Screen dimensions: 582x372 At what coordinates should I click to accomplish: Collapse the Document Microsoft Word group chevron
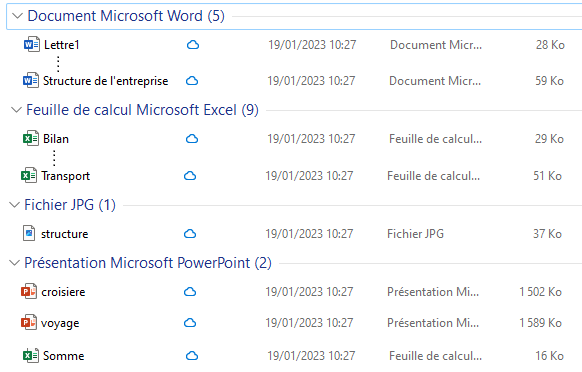17,16
